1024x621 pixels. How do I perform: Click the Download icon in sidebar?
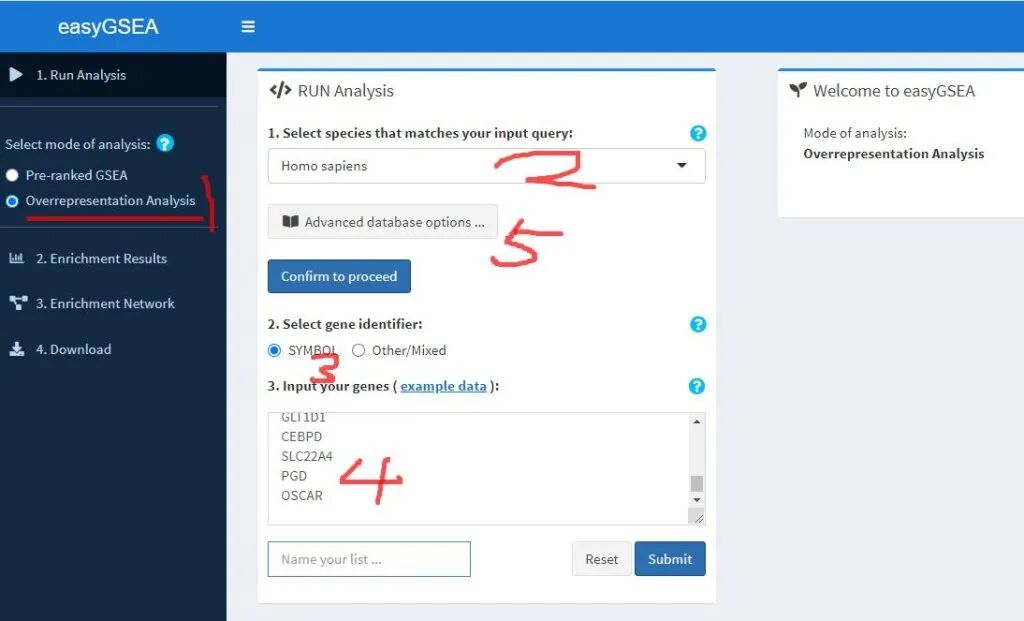tap(17, 349)
